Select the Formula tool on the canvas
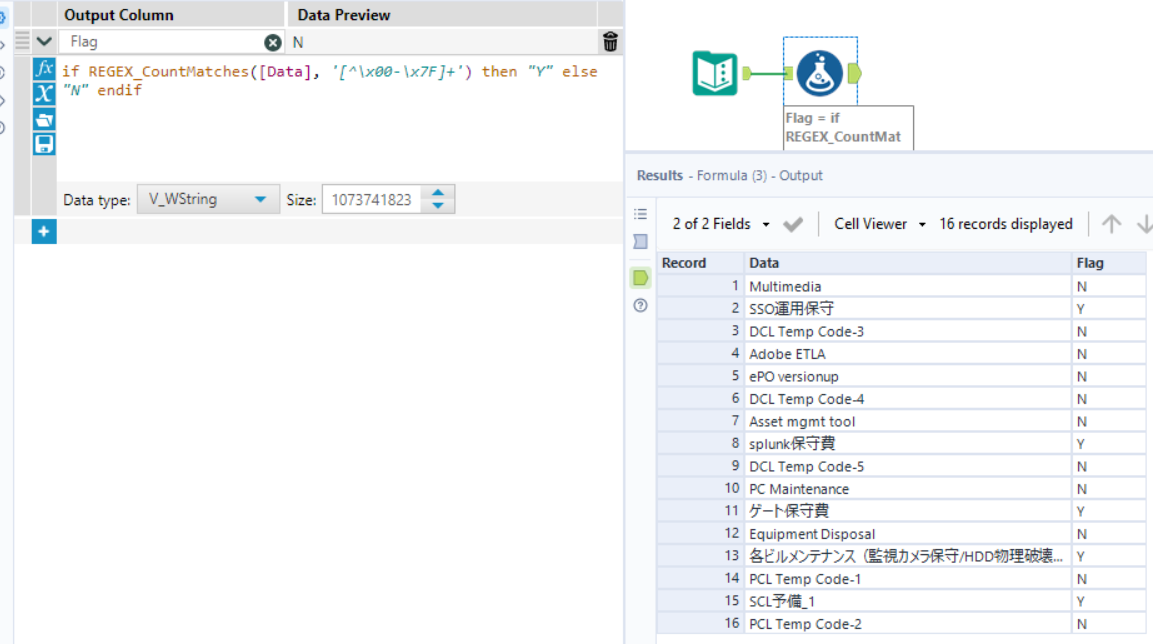The image size is (1153, 644). click(x=820, y=75)
